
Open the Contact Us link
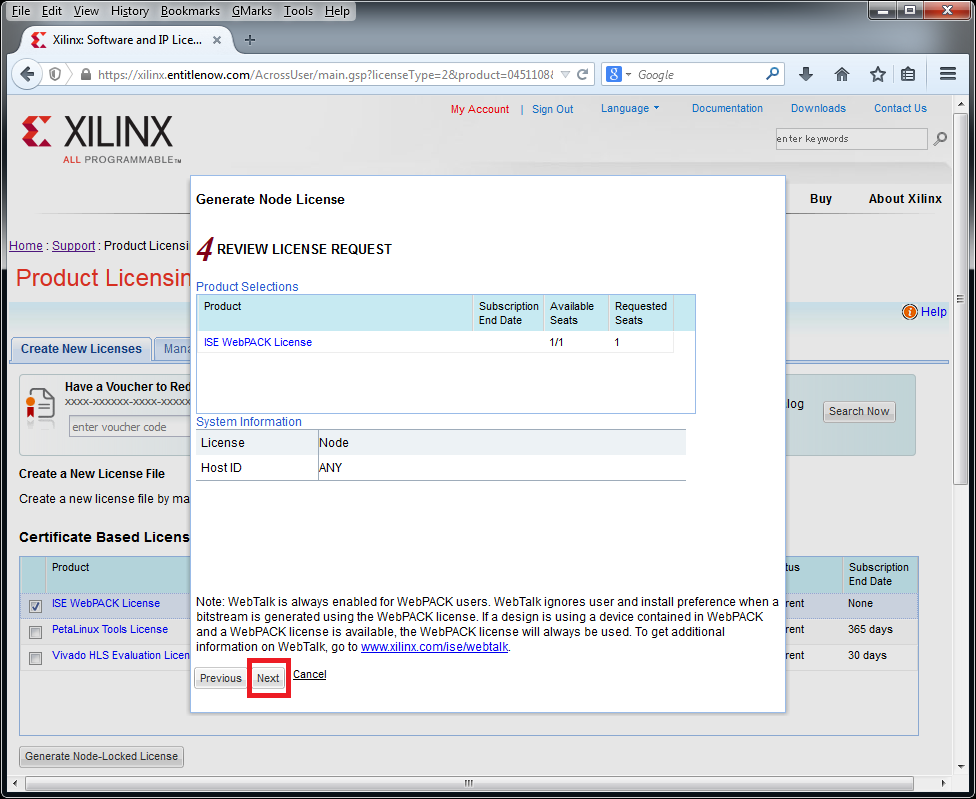coord(900,108)
